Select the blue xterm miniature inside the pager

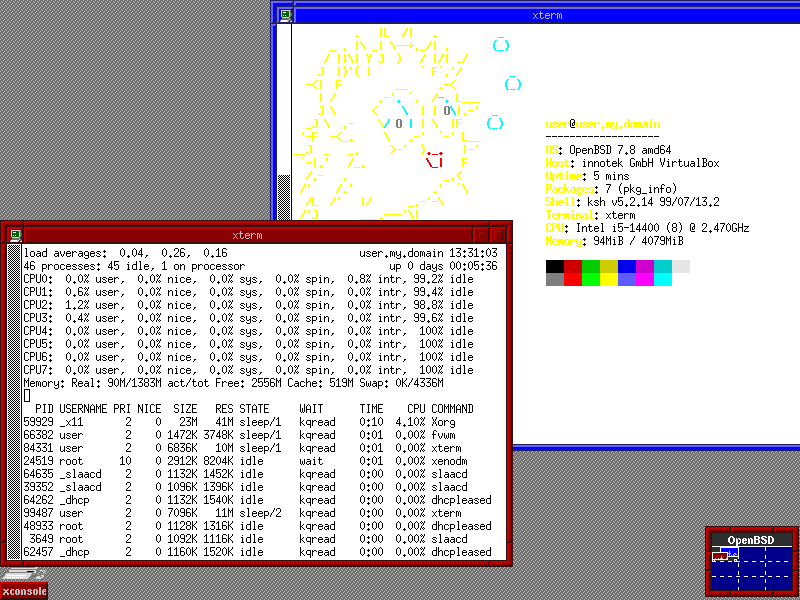[x=733, y=551]
